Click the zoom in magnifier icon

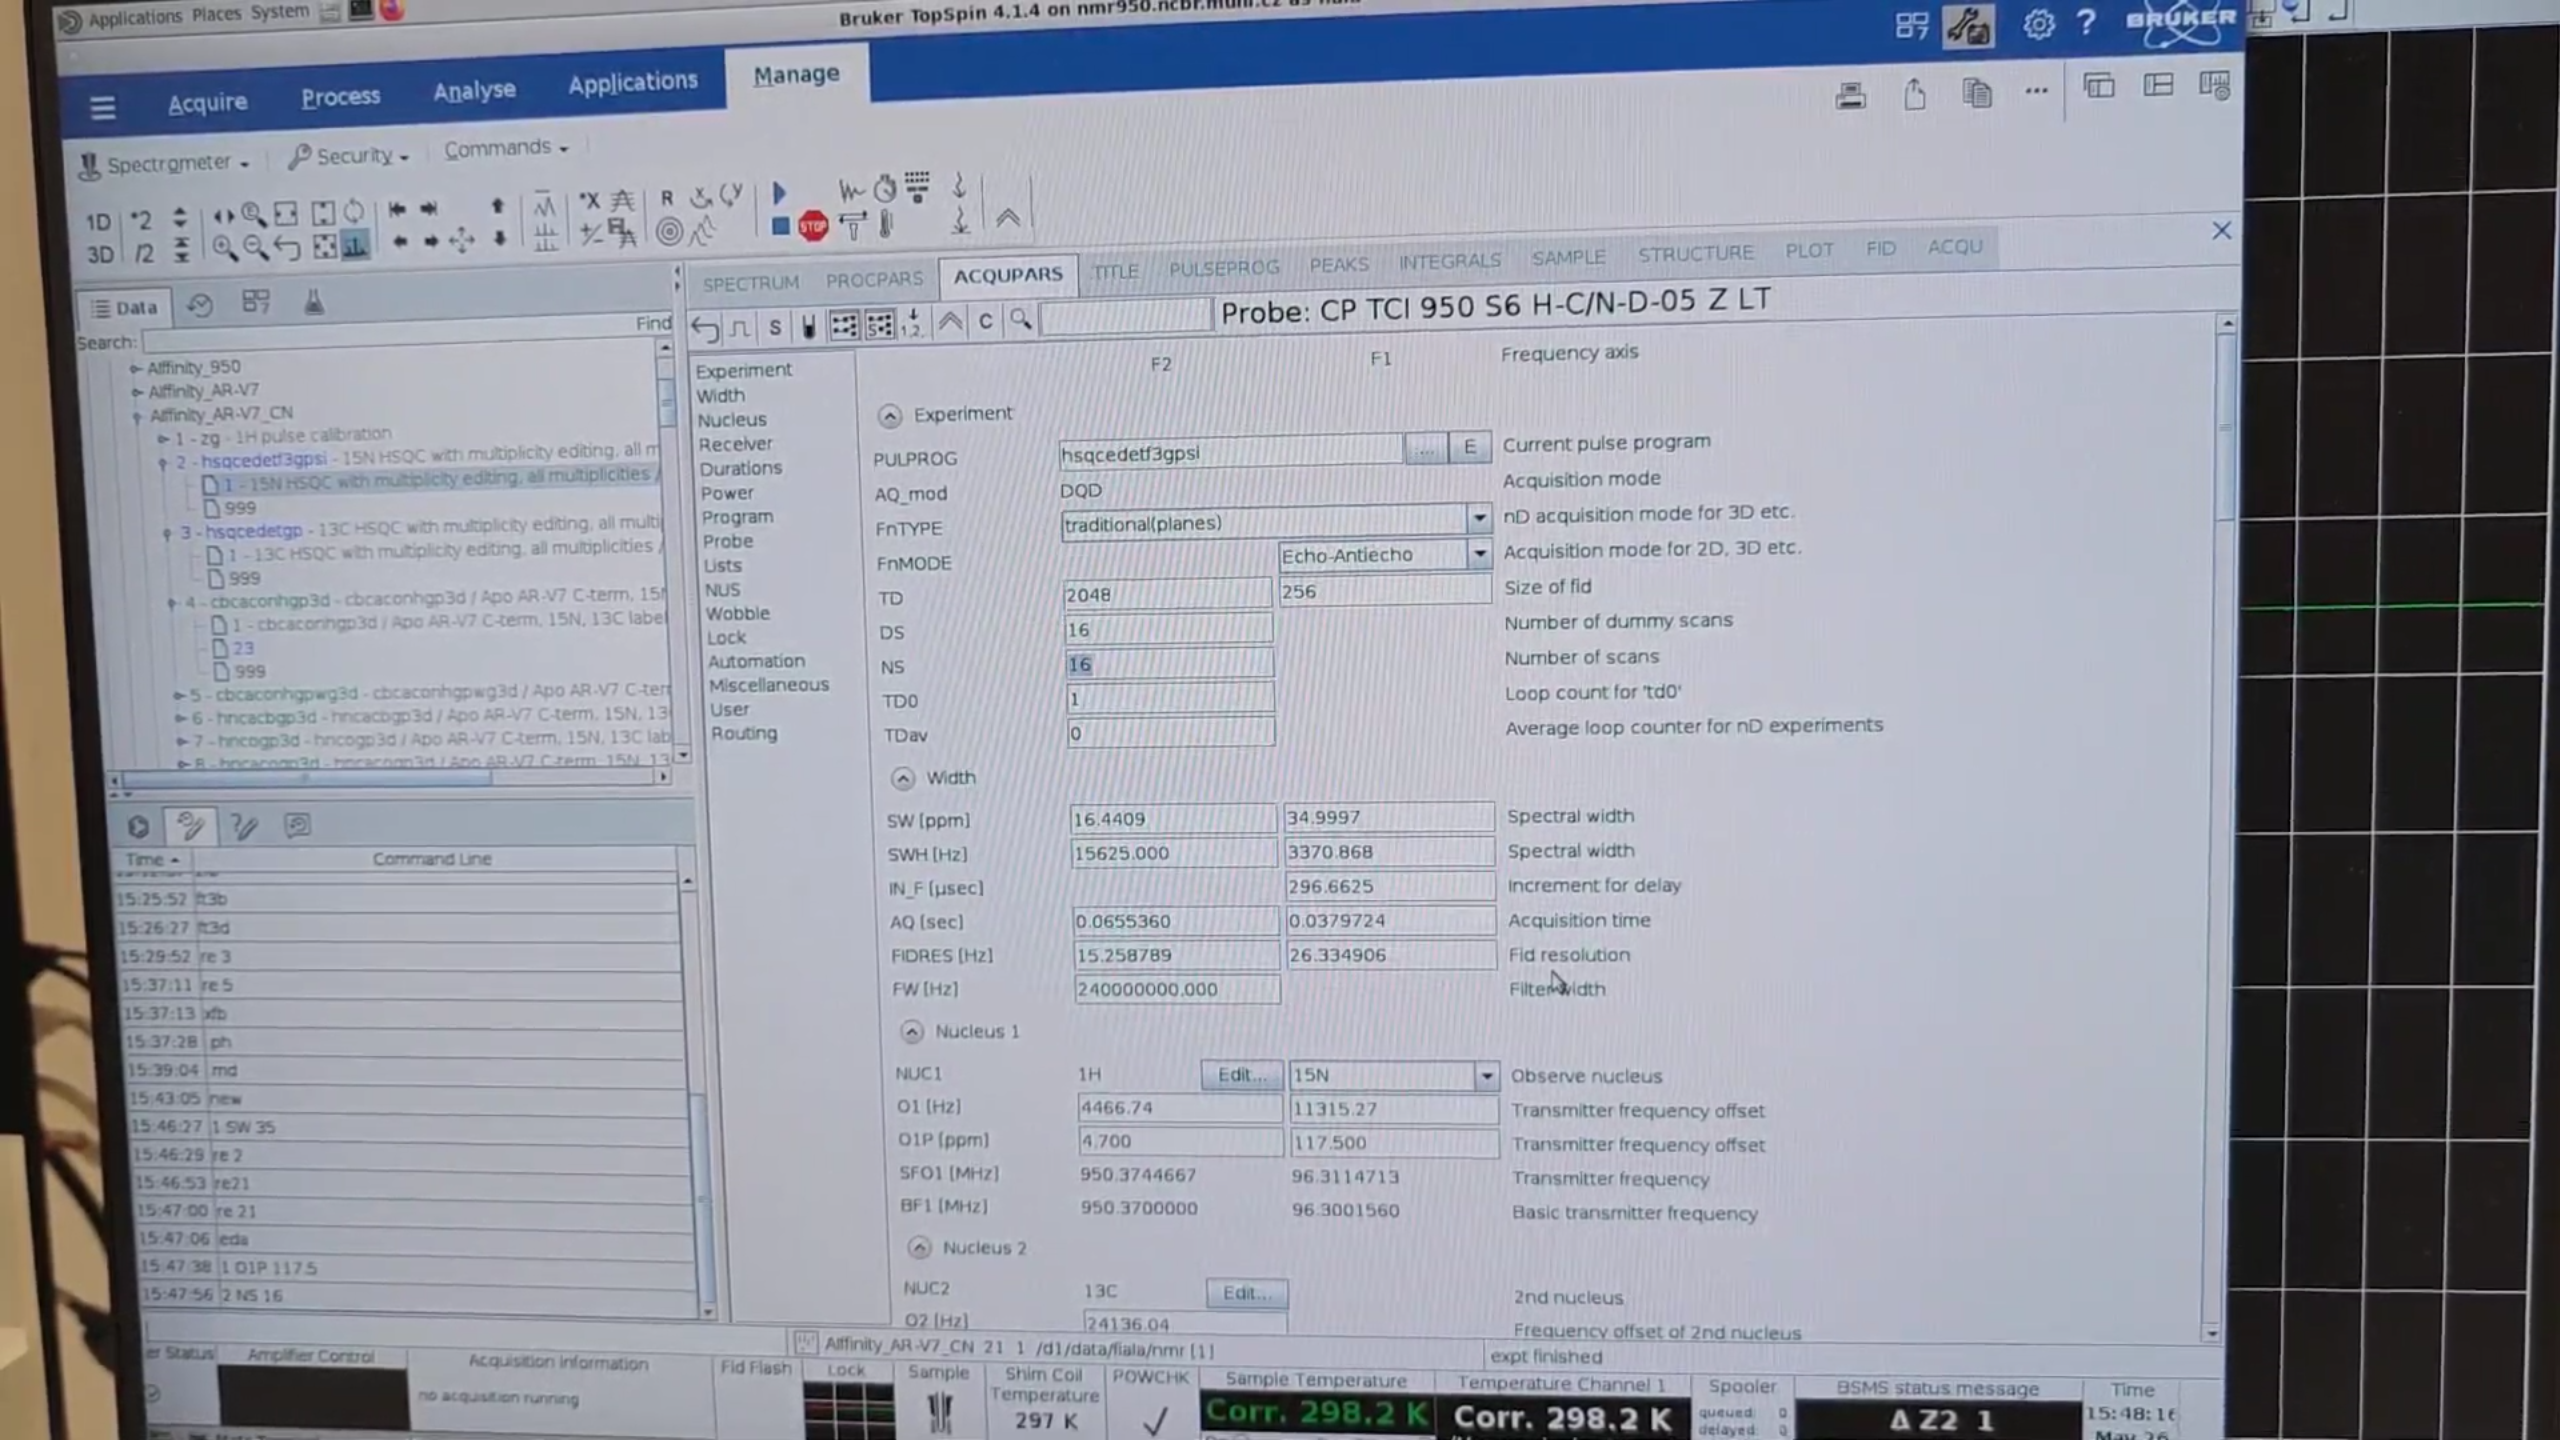223,248
